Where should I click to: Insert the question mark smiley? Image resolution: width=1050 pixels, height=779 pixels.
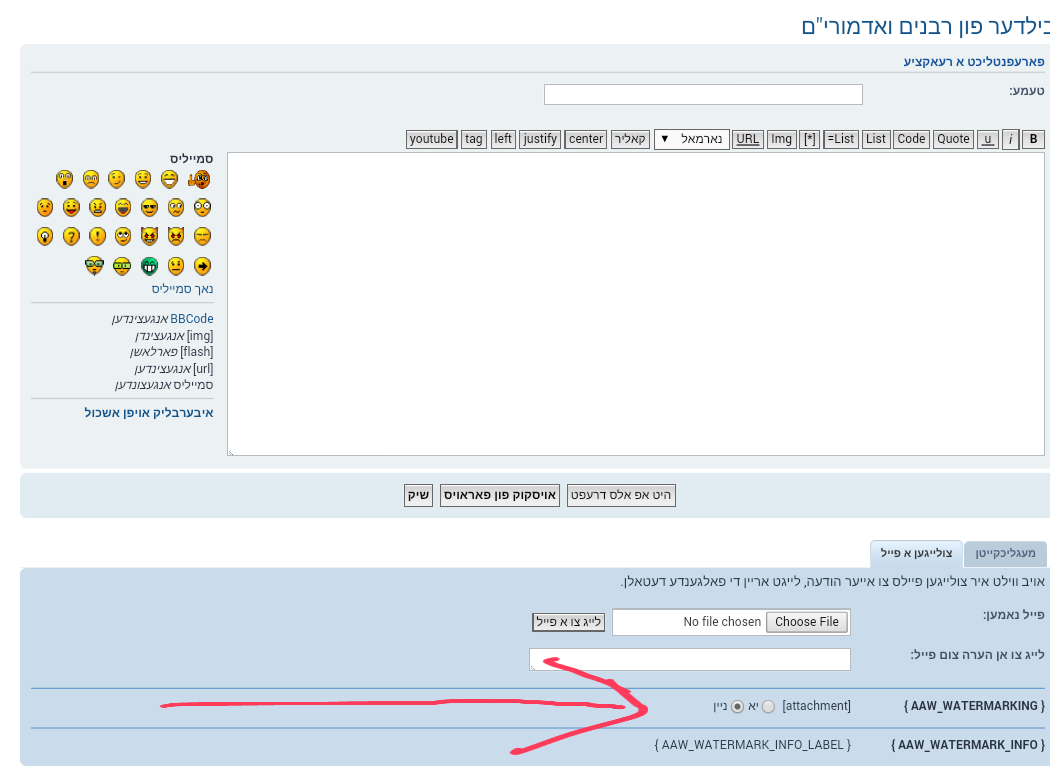(x=71, y=237)
